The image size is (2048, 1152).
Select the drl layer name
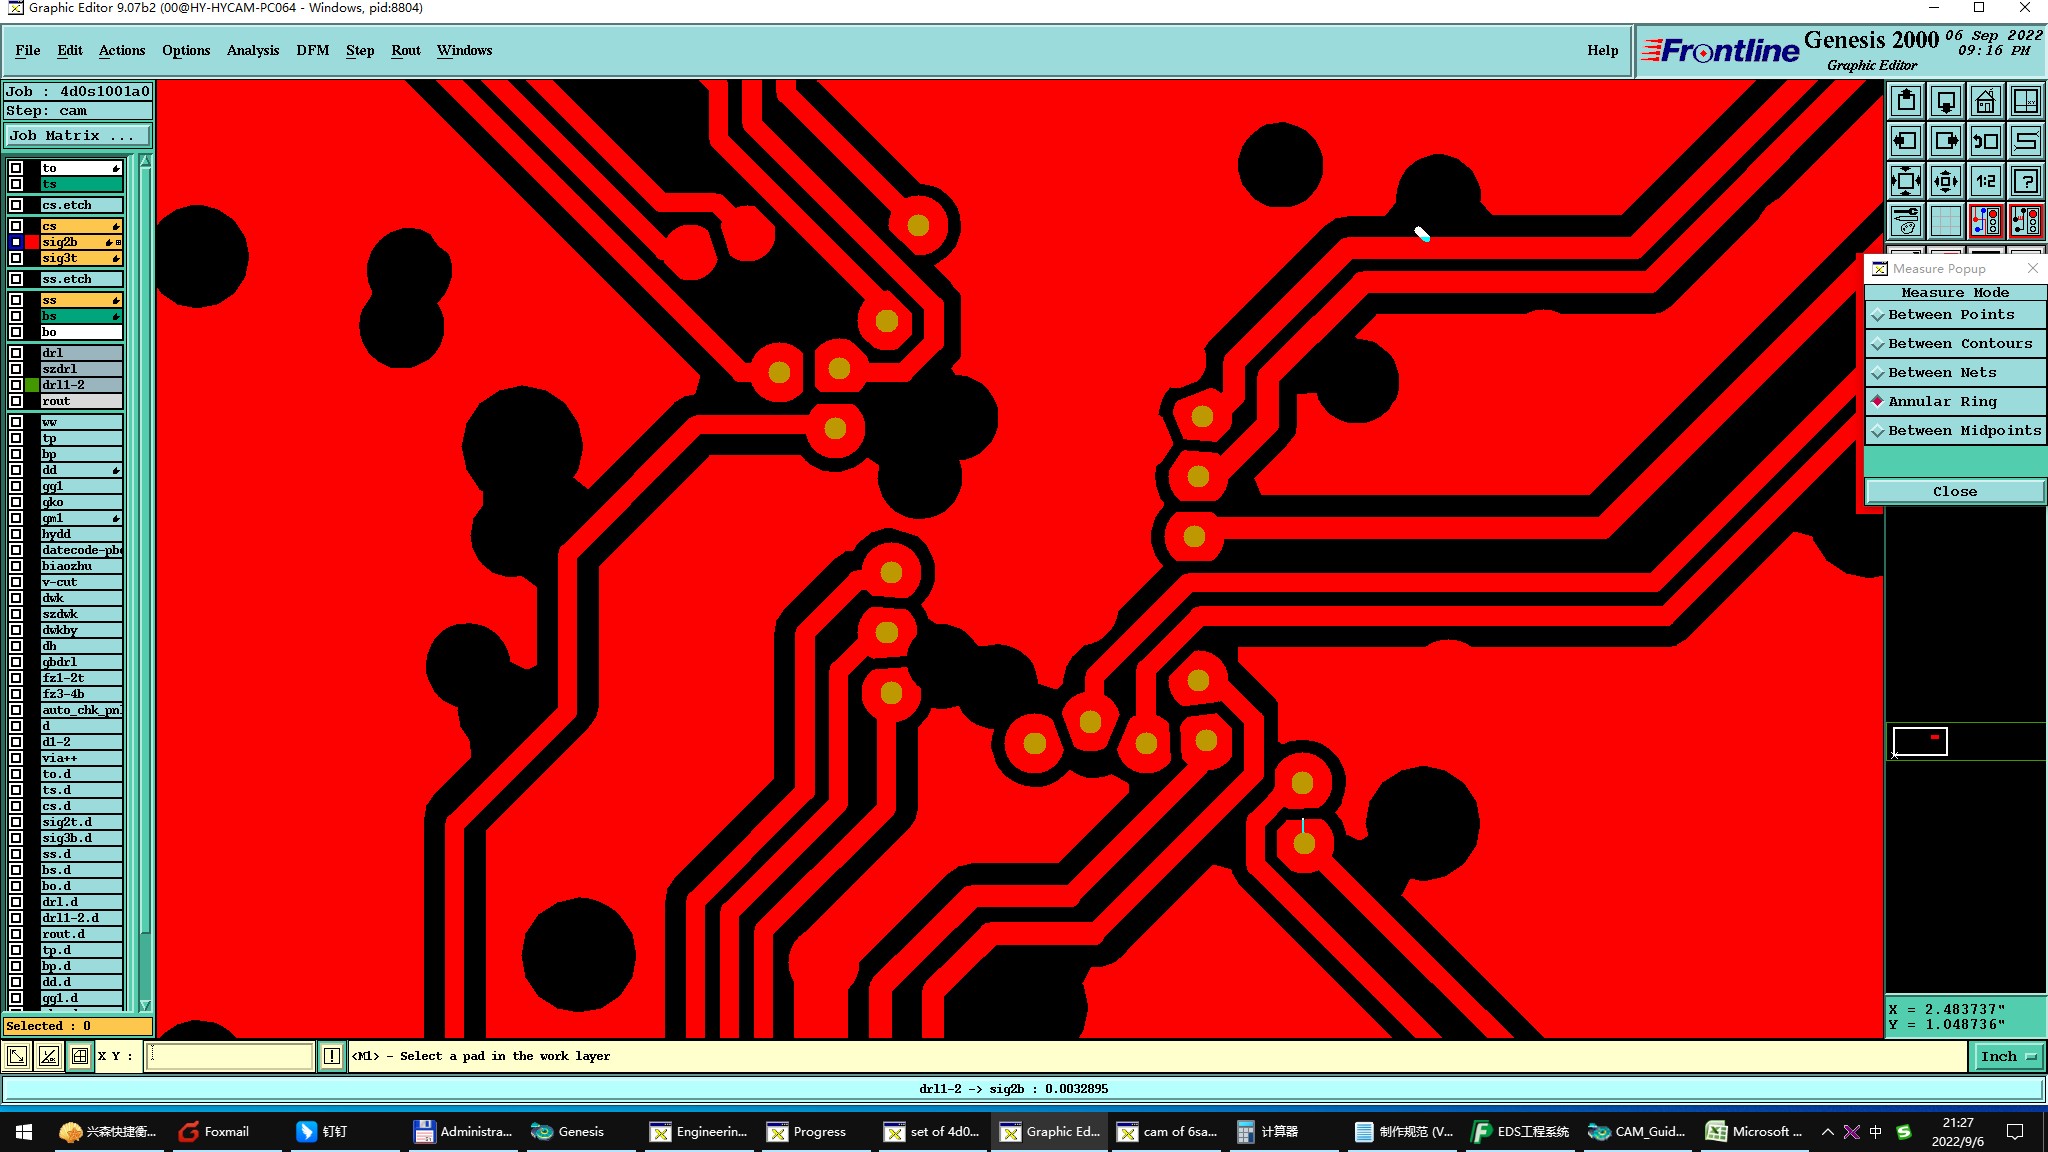(82, 353)
